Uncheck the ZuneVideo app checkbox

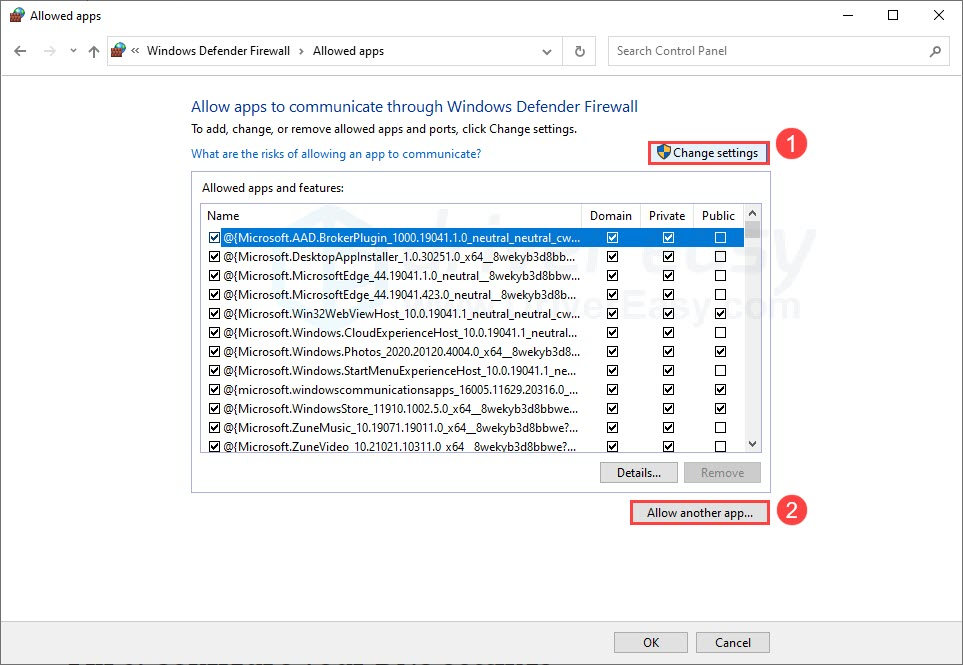point(214,447)
